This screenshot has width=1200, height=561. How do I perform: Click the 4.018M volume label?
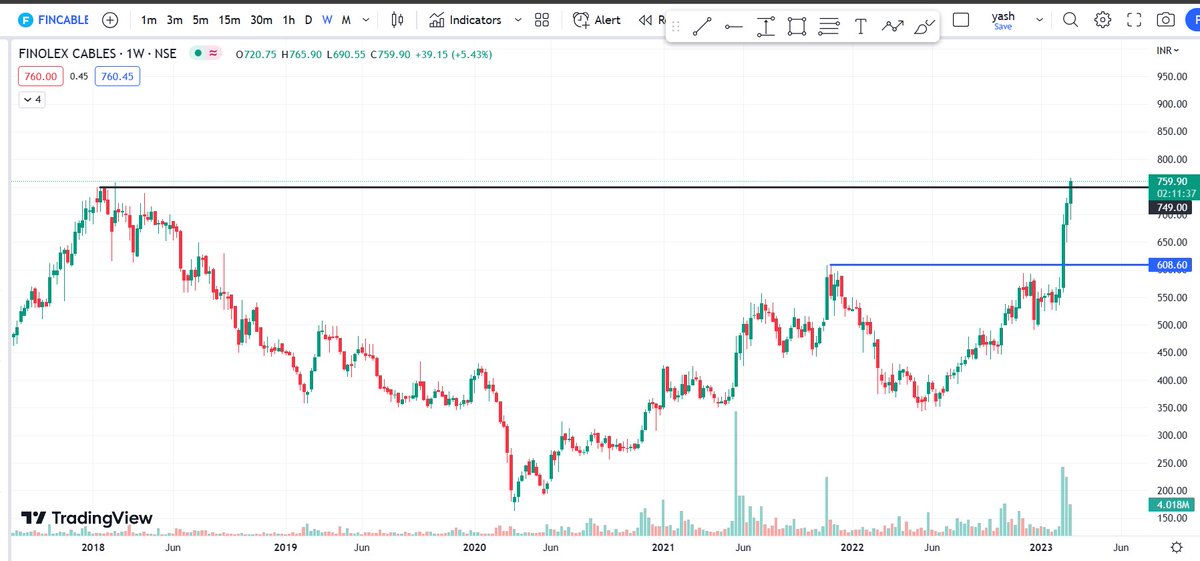click(1171, 504)
